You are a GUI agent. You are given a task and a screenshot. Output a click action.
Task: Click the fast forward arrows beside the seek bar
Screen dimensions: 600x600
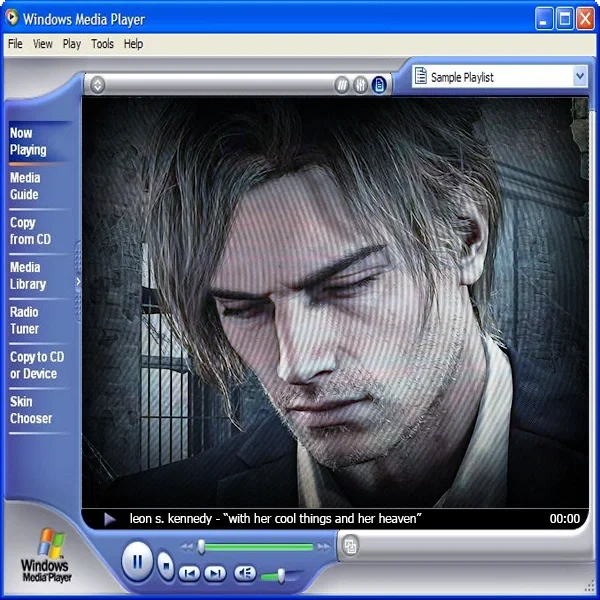pos(324,547)
